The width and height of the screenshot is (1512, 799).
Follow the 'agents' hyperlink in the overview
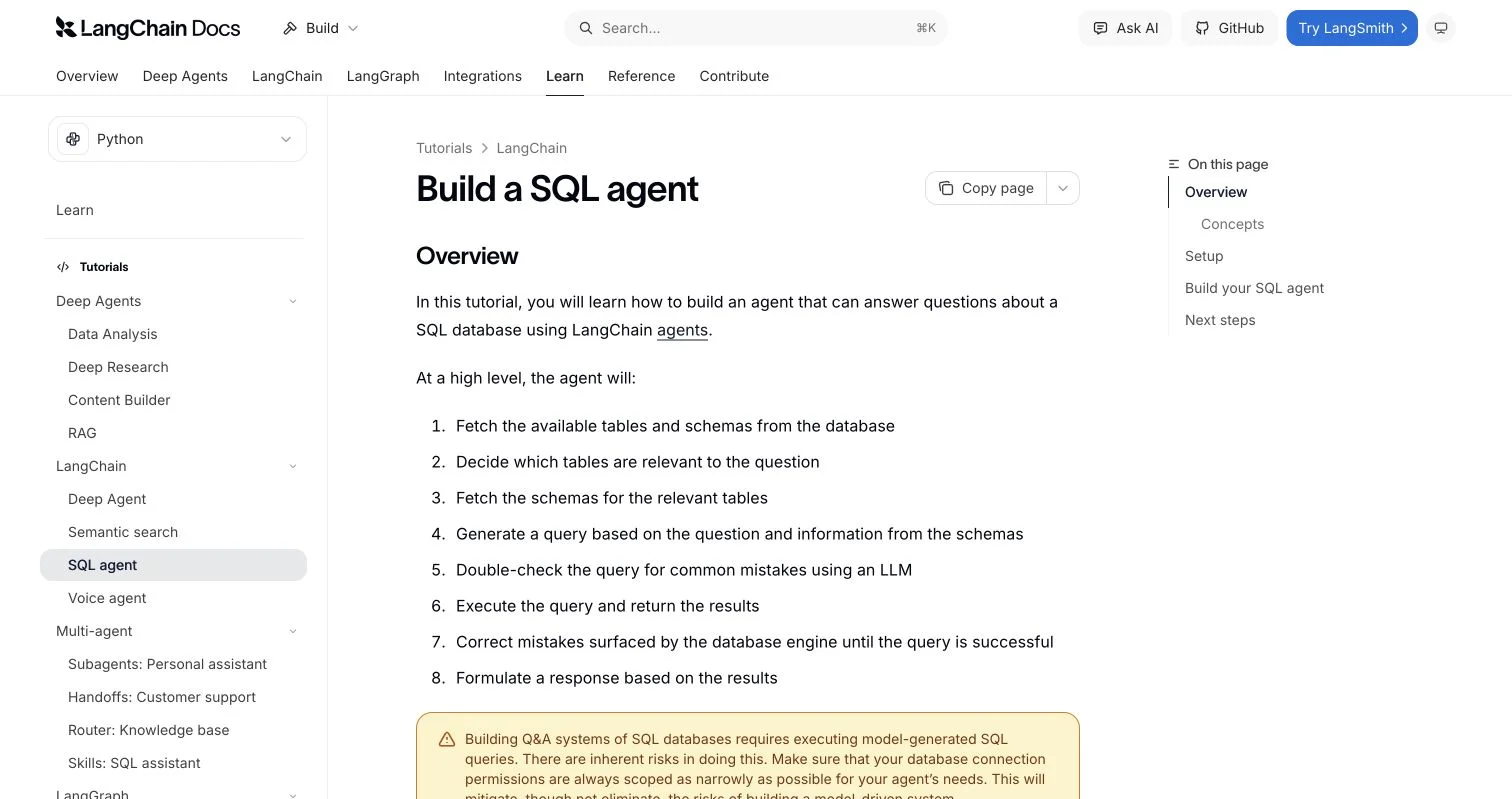[x=682, y=330]
